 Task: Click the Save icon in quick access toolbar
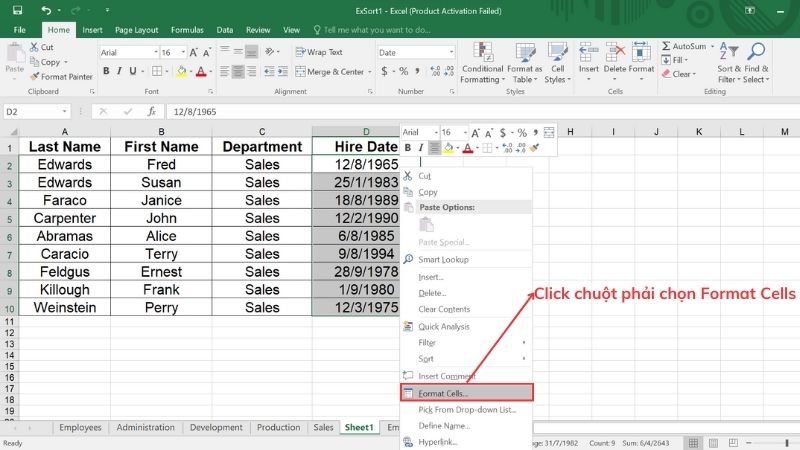[17, 10]
